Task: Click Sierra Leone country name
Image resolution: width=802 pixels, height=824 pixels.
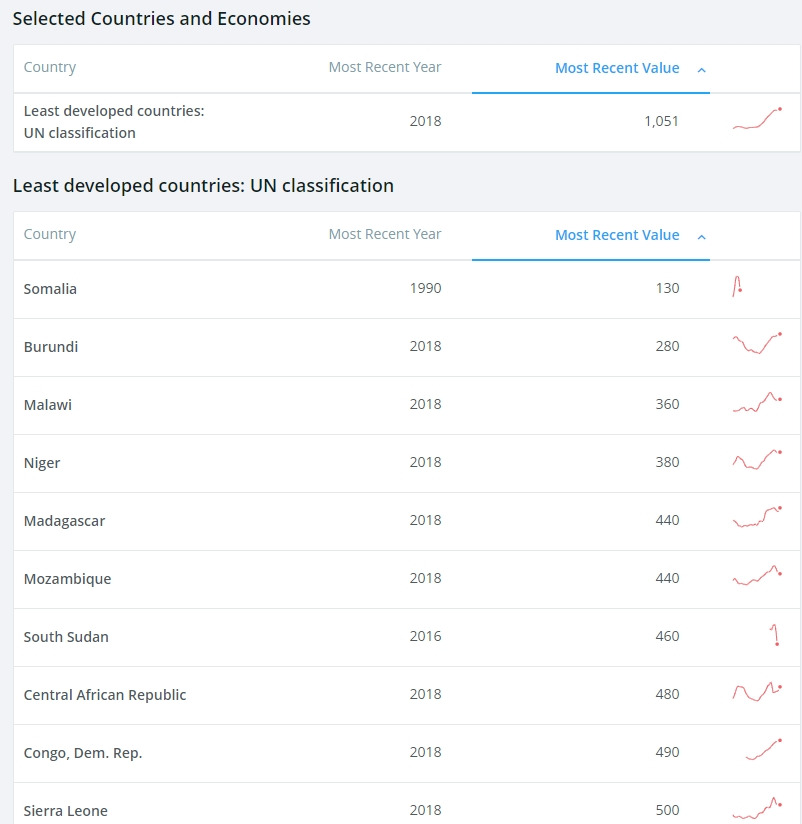Action: click(x=65, y=810)
